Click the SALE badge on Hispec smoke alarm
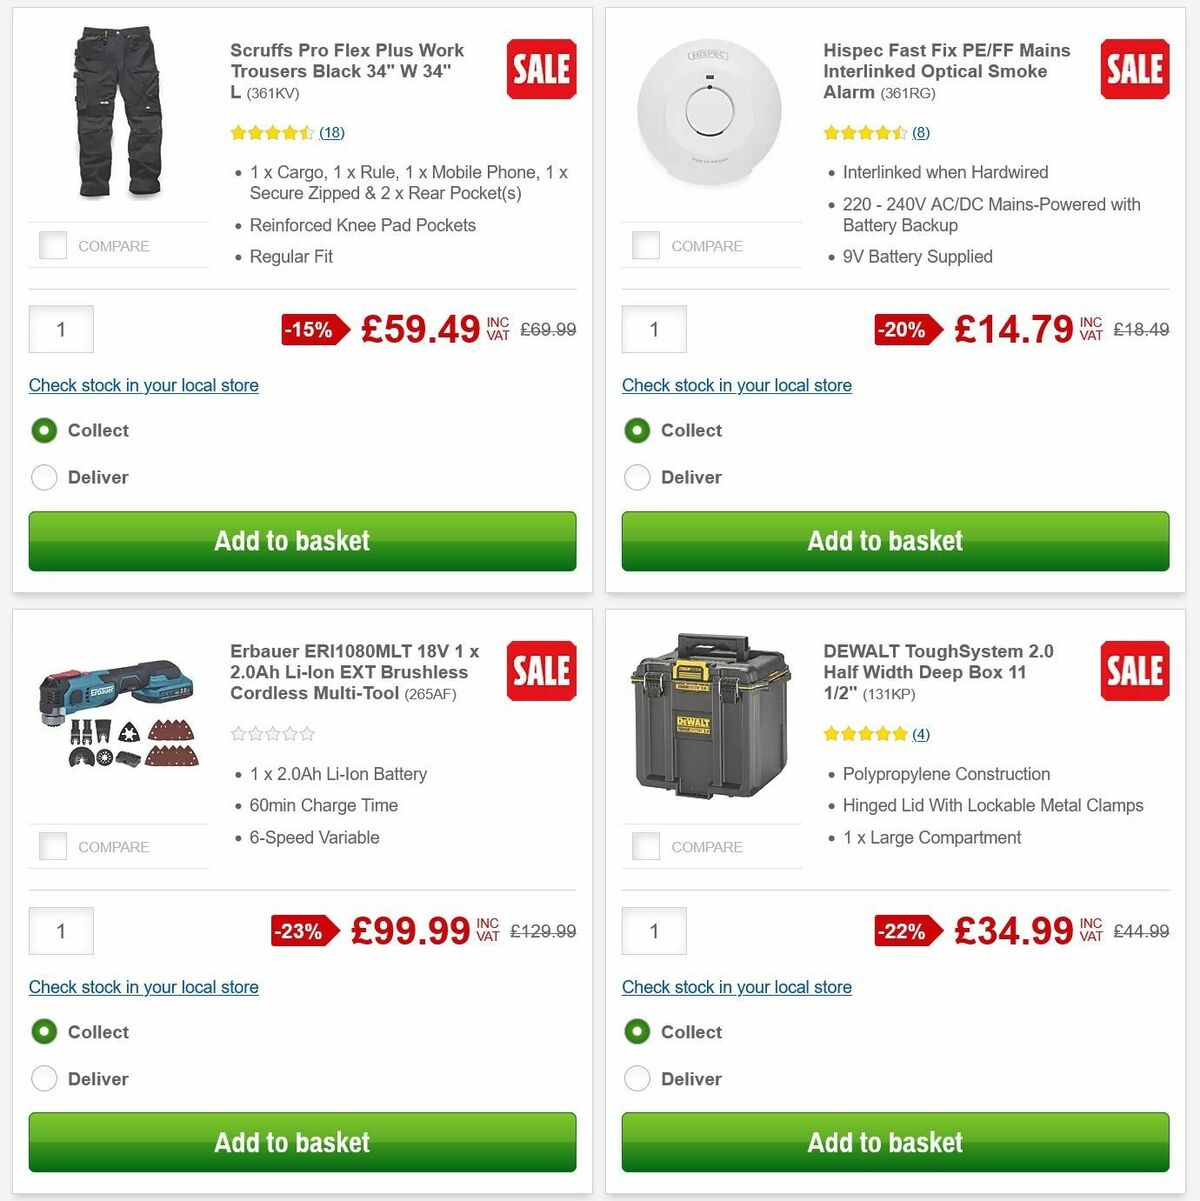The height and width of the screenshot is (1201, 1200). pos(1134,69)
